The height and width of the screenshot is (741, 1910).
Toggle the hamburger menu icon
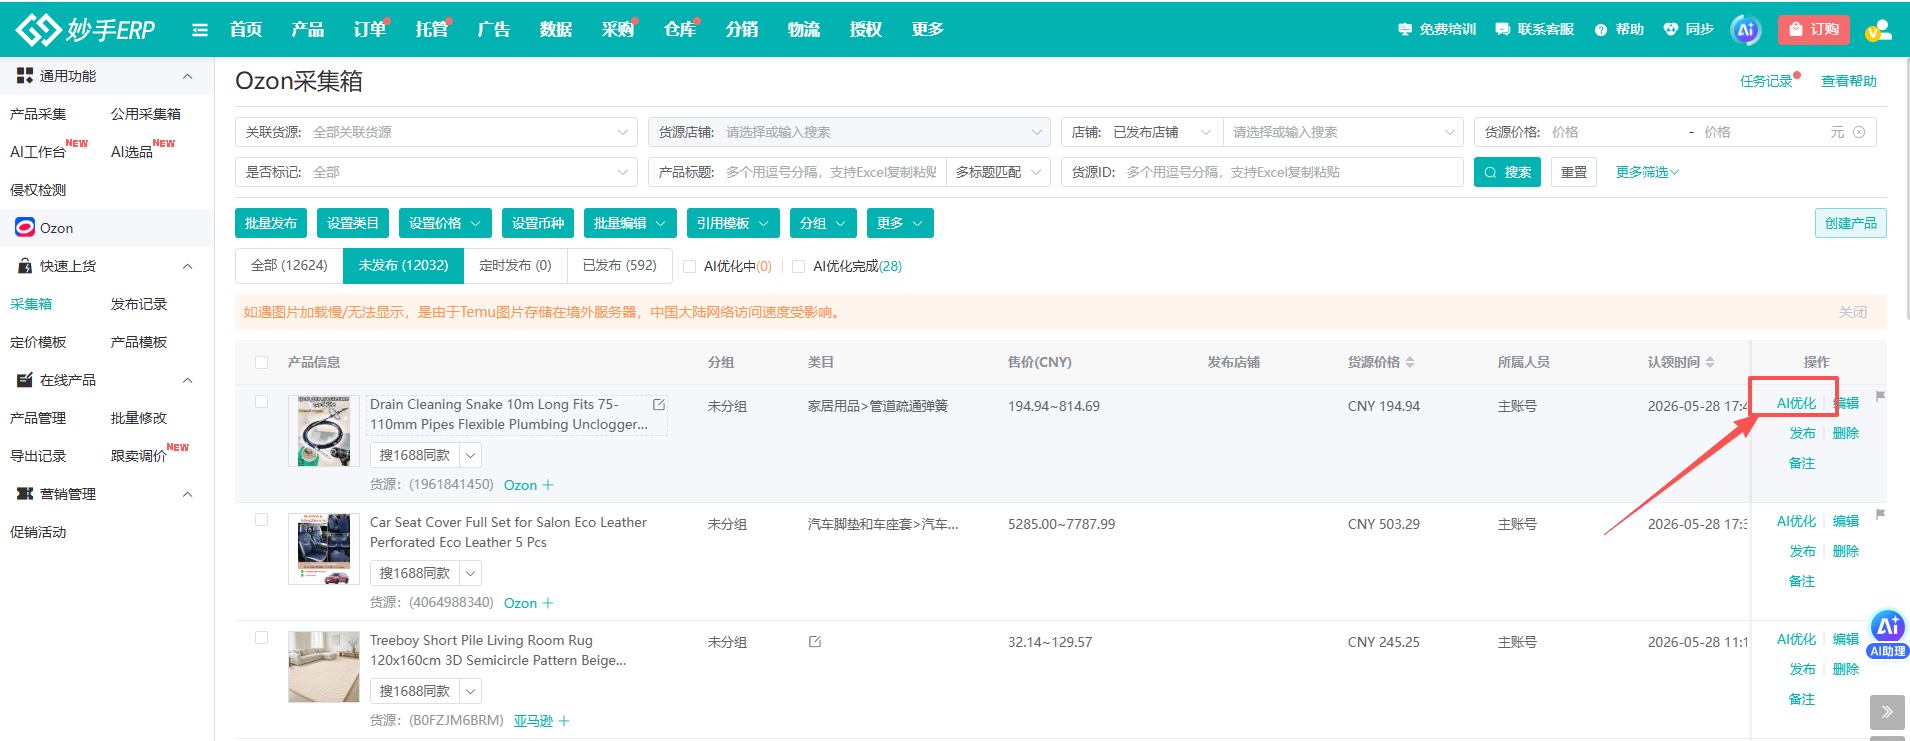pos(200,30)
